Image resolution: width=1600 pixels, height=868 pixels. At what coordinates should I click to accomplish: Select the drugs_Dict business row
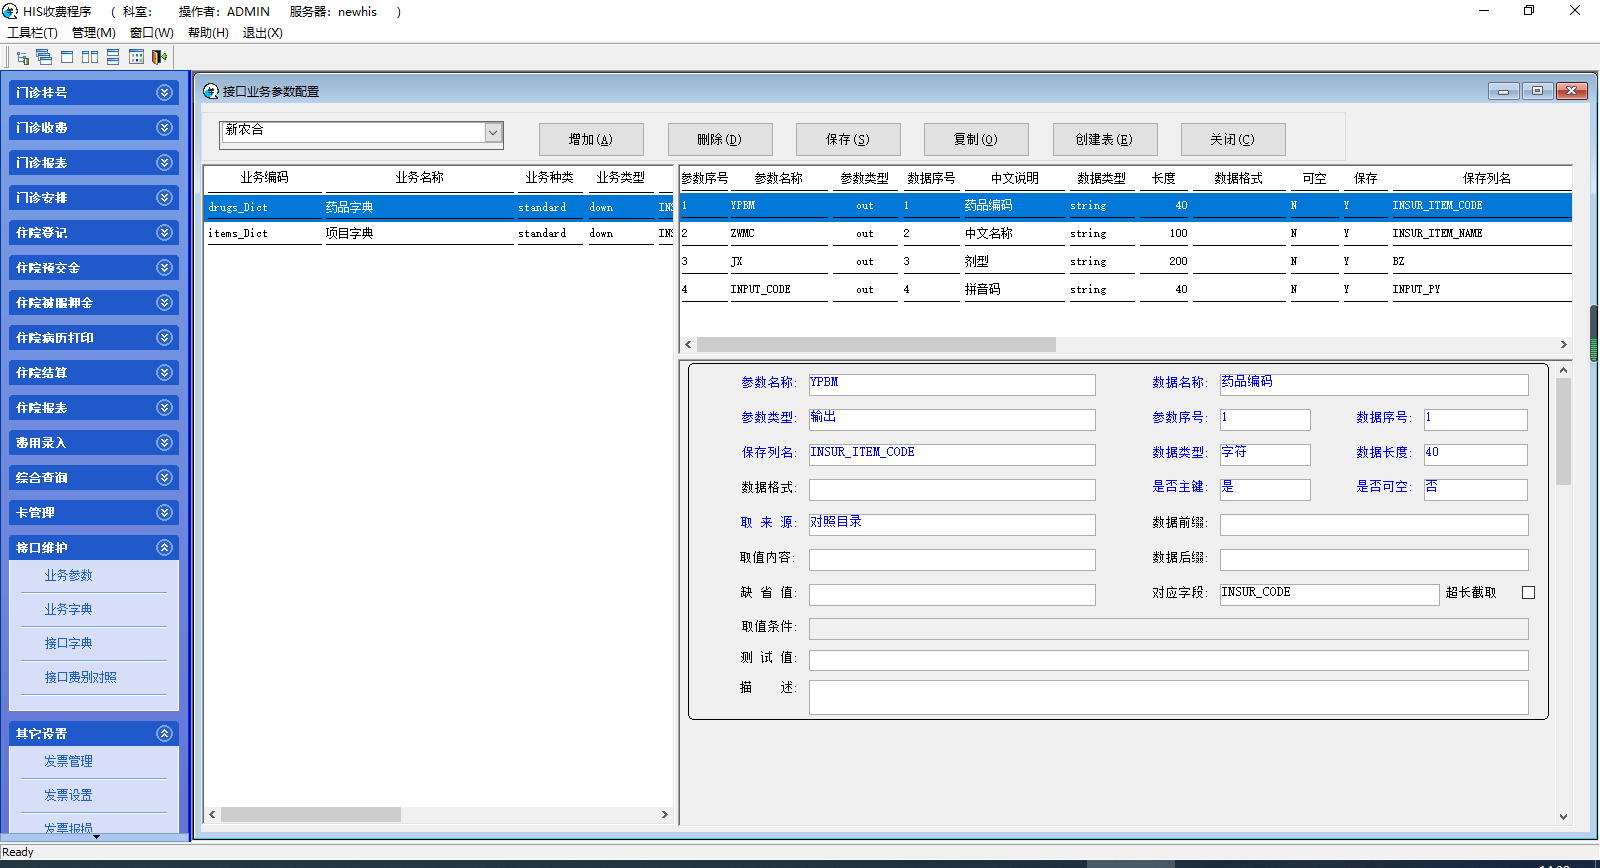(439, 207)
